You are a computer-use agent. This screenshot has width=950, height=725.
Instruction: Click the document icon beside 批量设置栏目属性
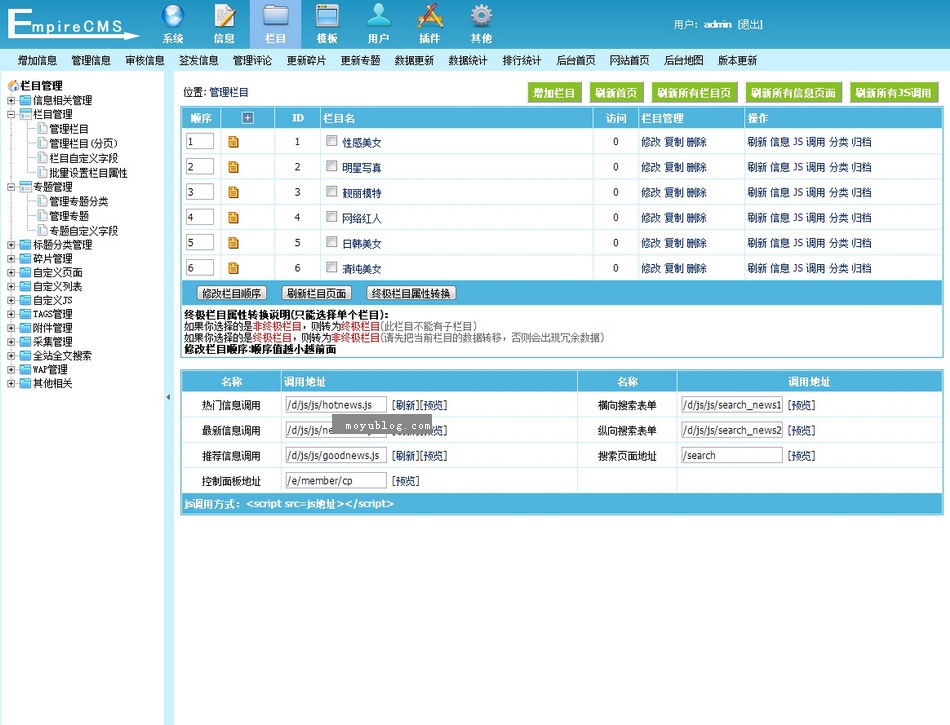(x=42, y=173)
